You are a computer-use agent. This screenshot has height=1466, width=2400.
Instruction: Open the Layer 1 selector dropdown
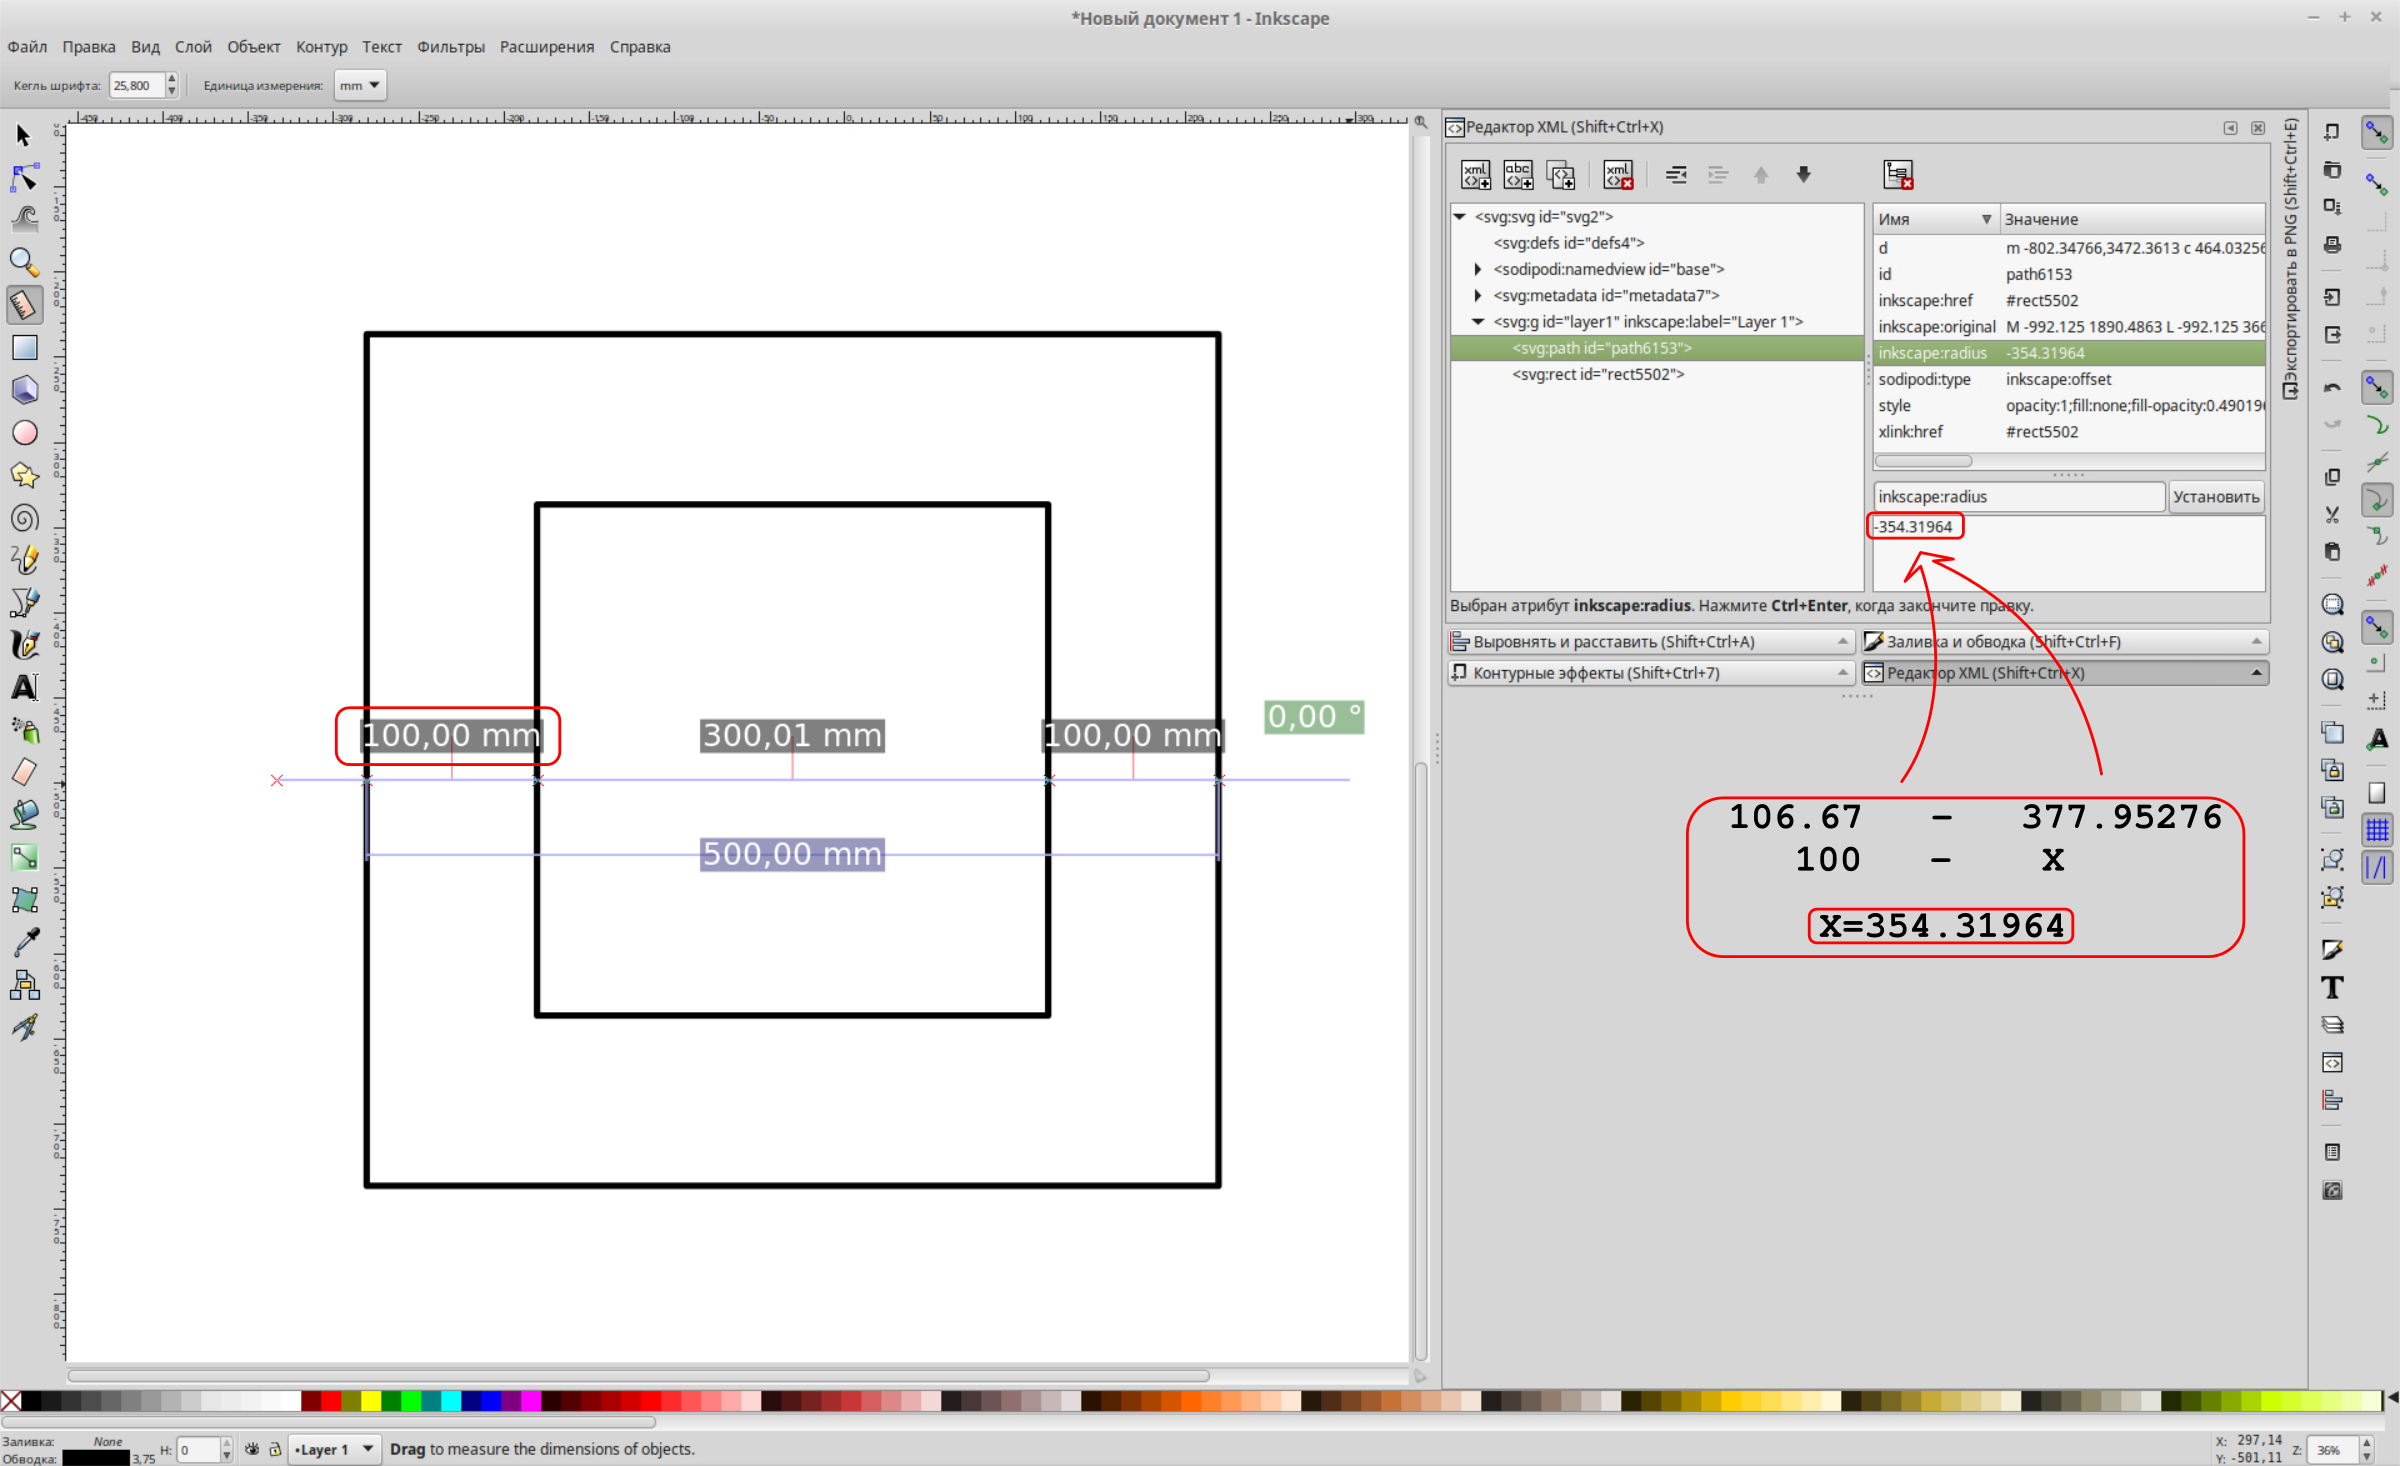(x=334, y=1449)
